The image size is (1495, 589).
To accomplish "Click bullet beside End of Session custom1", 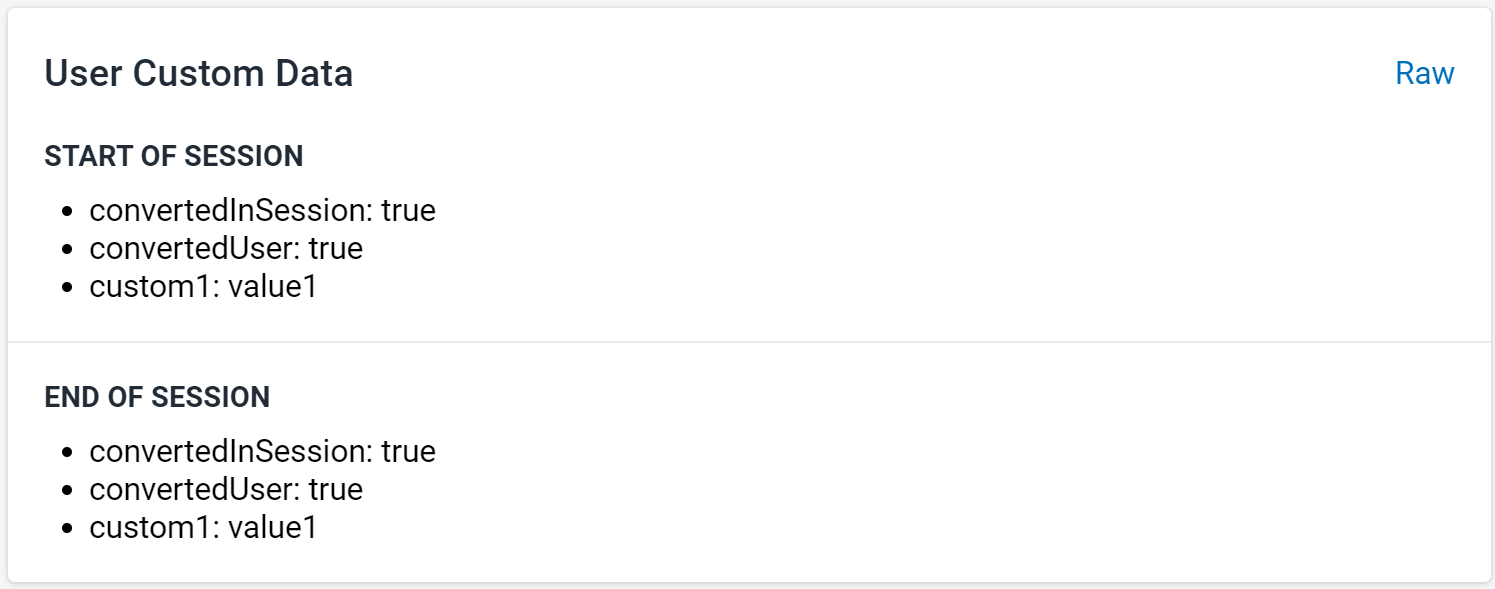I will click(x=68, y=529).
